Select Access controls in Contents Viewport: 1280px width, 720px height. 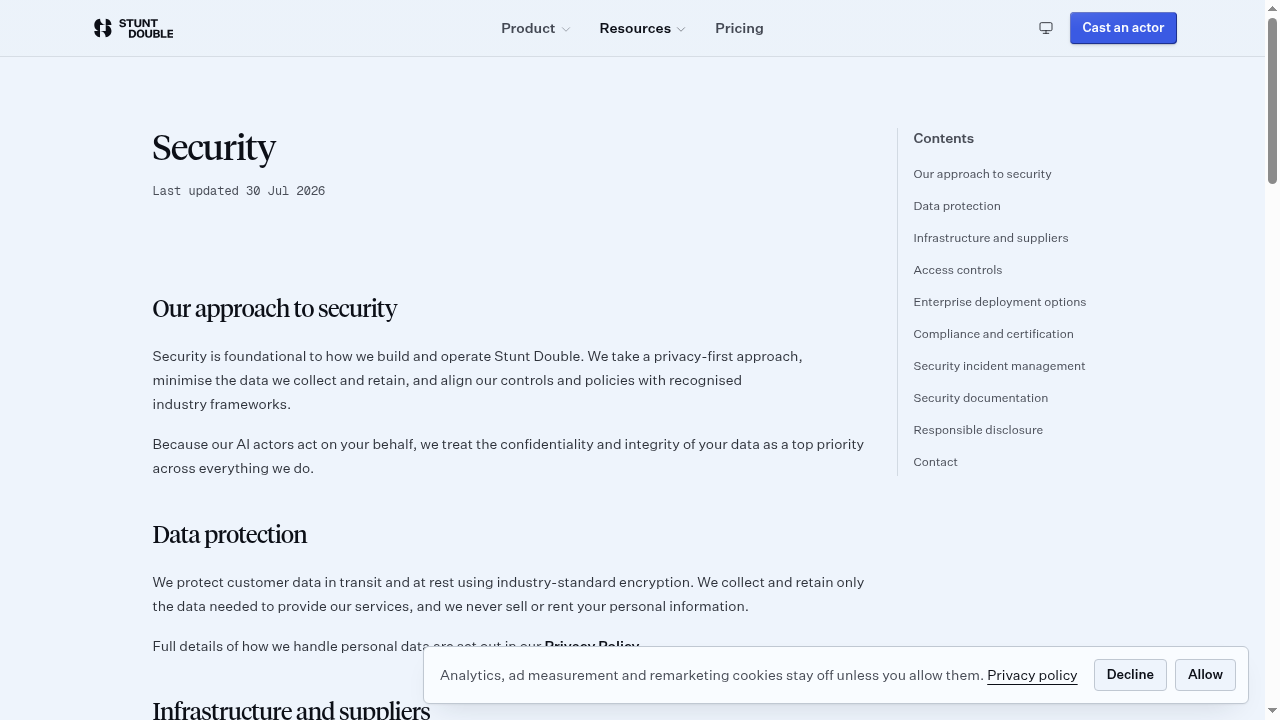pos(958,270)
